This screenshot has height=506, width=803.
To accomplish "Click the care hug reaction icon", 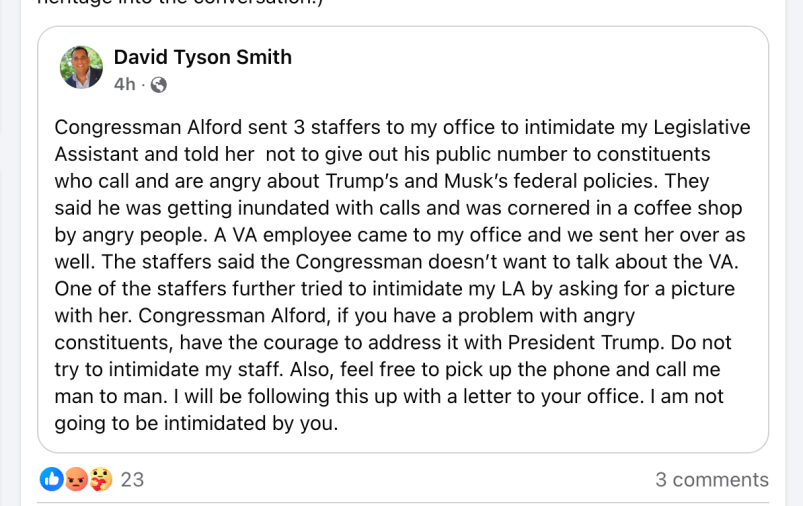I will 100,479.
